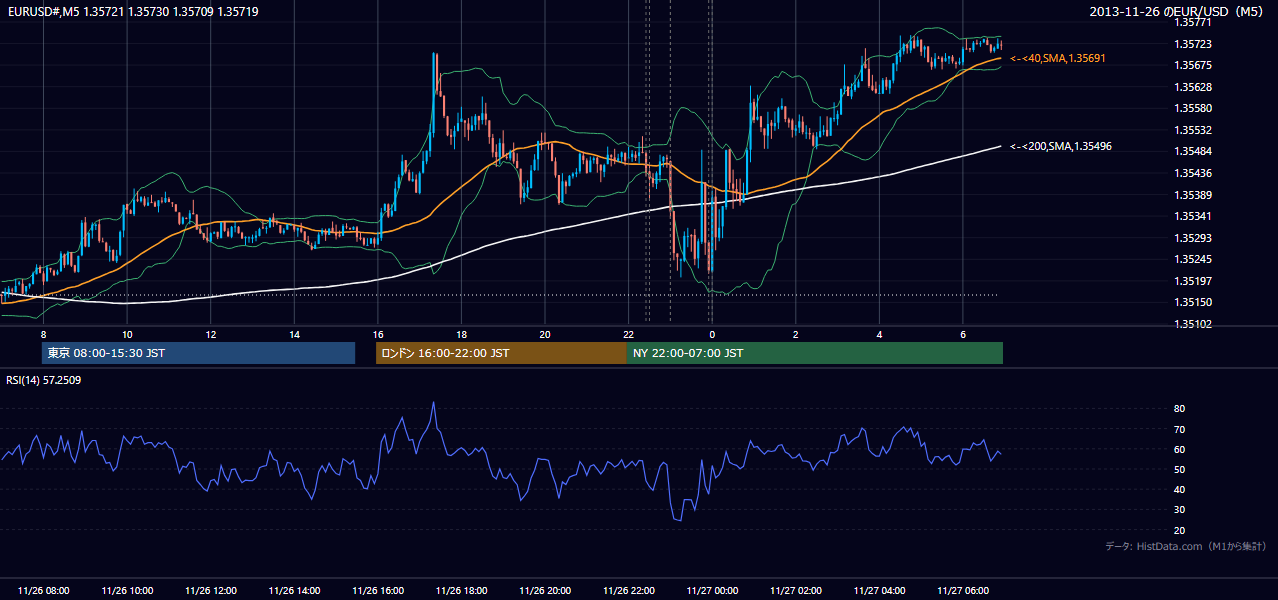Click hour label 10 under price chart
1278x600 pixels.
[x=127, y=334]
